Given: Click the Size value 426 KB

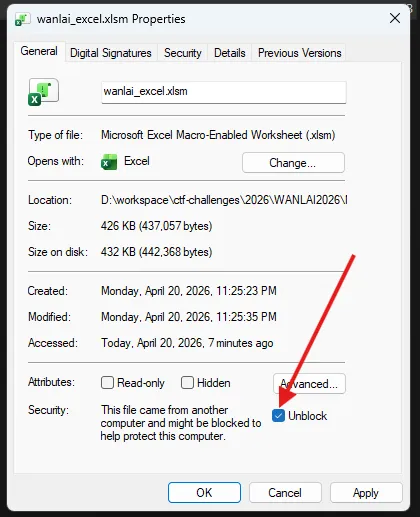Looking at the screenshot, I should click(x=157, y=226).
